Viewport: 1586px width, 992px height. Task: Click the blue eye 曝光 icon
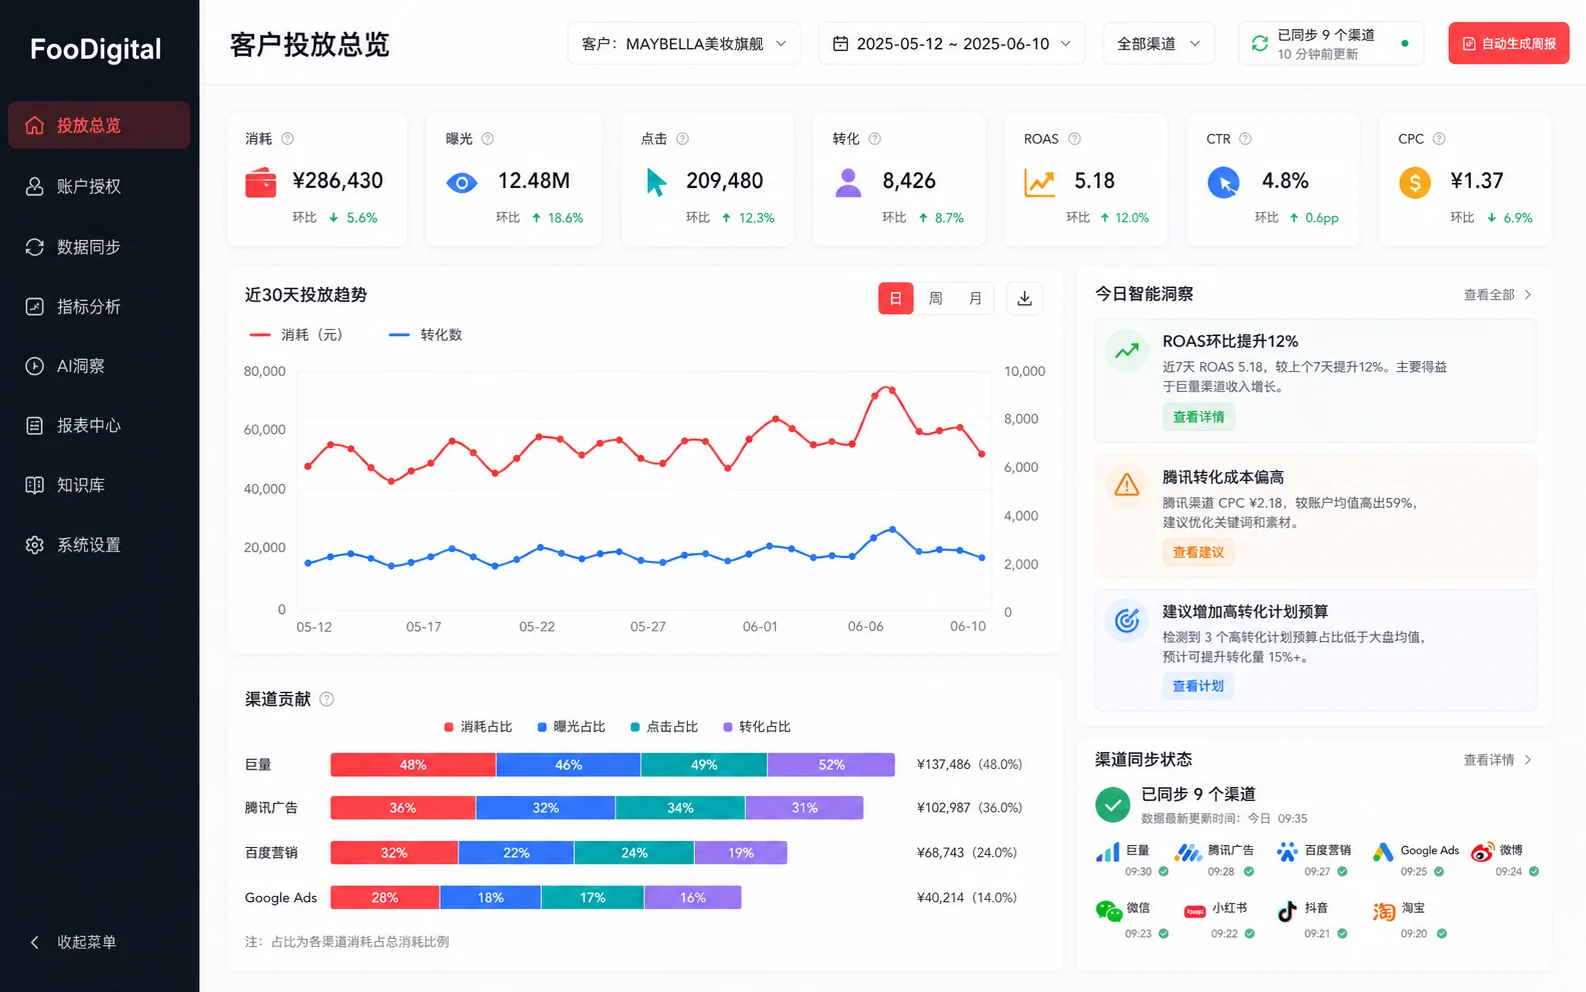[x=461, y=183]
